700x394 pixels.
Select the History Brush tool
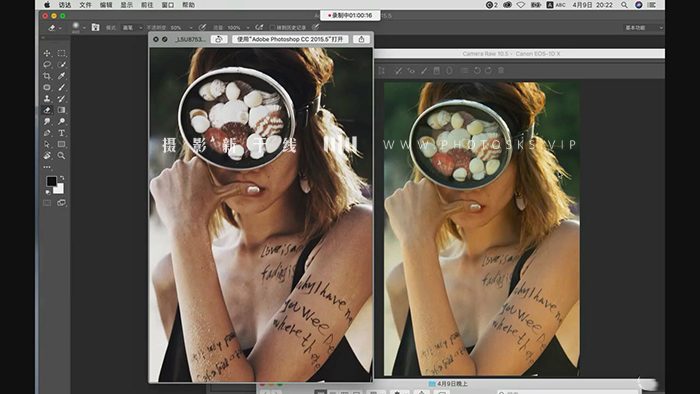62,99
